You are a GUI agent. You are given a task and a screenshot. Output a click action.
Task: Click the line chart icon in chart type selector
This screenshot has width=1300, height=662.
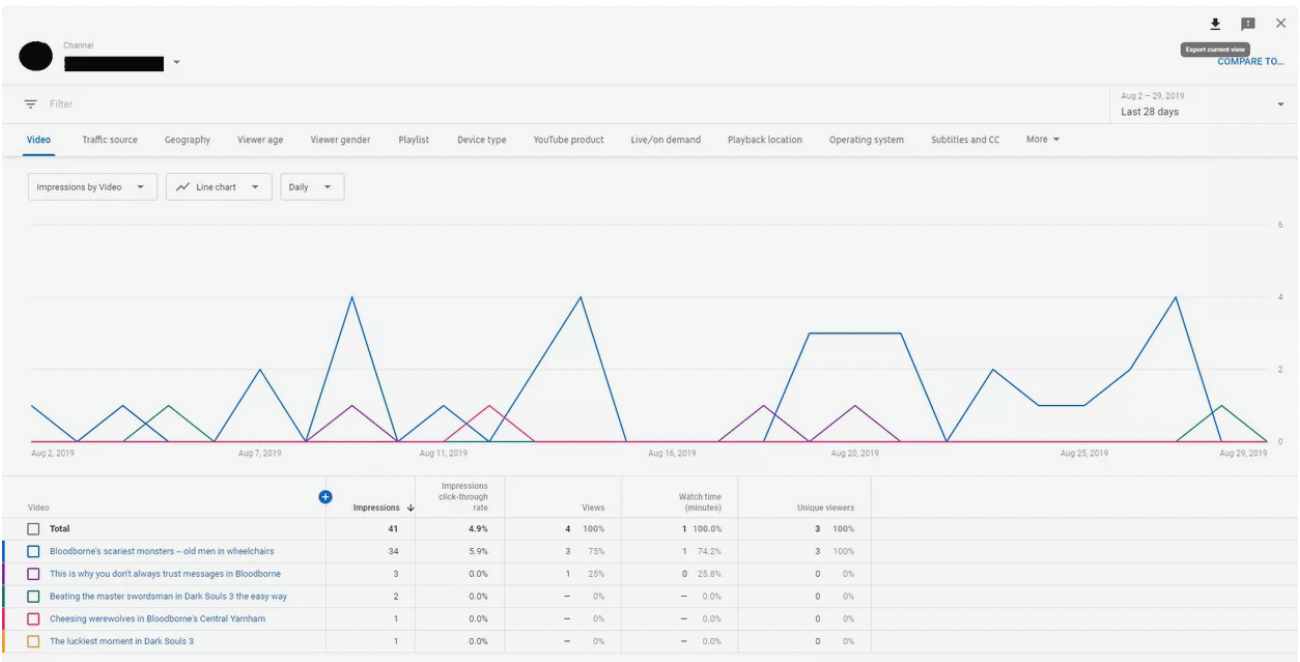(183, 187)
